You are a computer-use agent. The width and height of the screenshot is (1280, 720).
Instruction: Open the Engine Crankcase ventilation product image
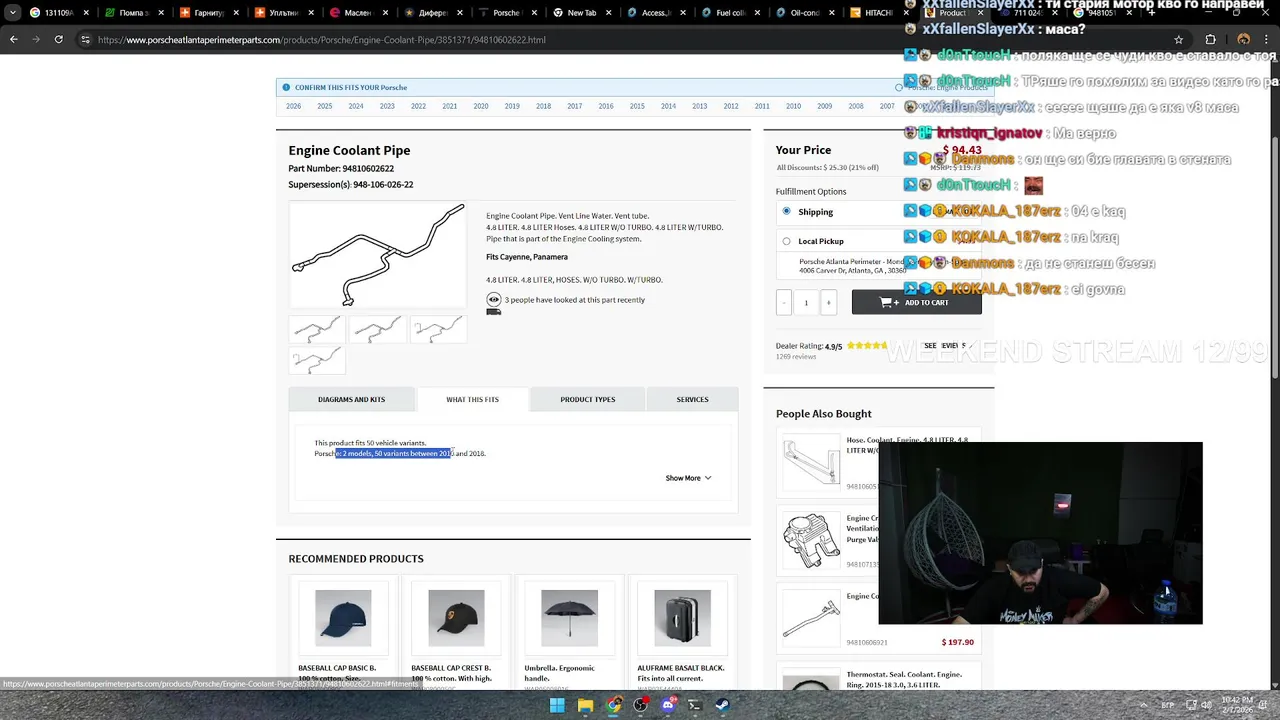coord(811,539)
